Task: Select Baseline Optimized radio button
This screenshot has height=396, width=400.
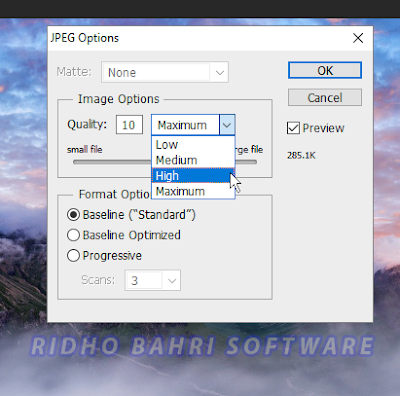Action: (x=73, y=235)
